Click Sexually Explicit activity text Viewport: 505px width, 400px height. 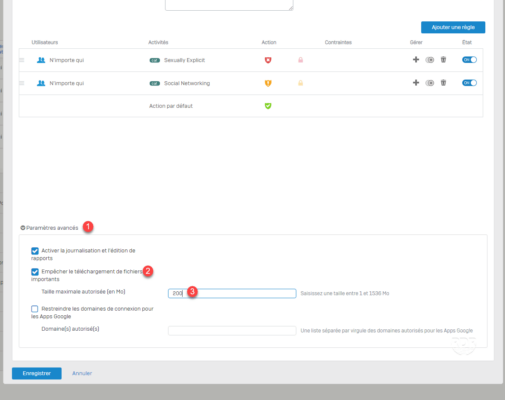click(x=184, y=60)
